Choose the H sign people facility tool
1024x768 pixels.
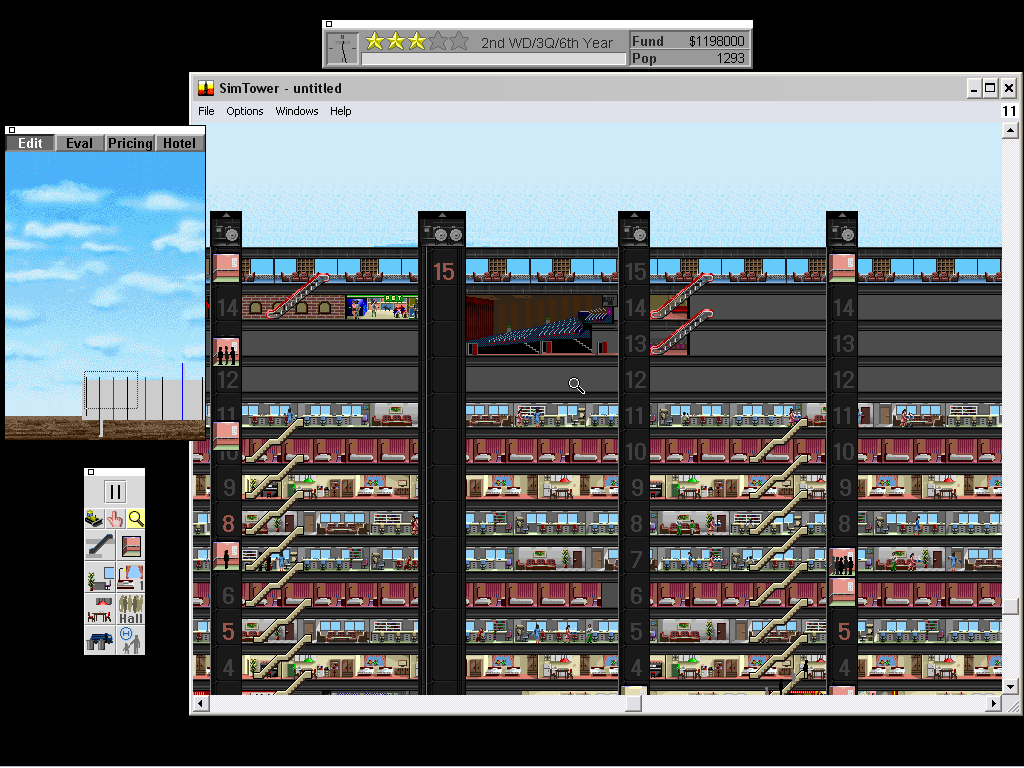pyautogui.click(x=131, y=639)
